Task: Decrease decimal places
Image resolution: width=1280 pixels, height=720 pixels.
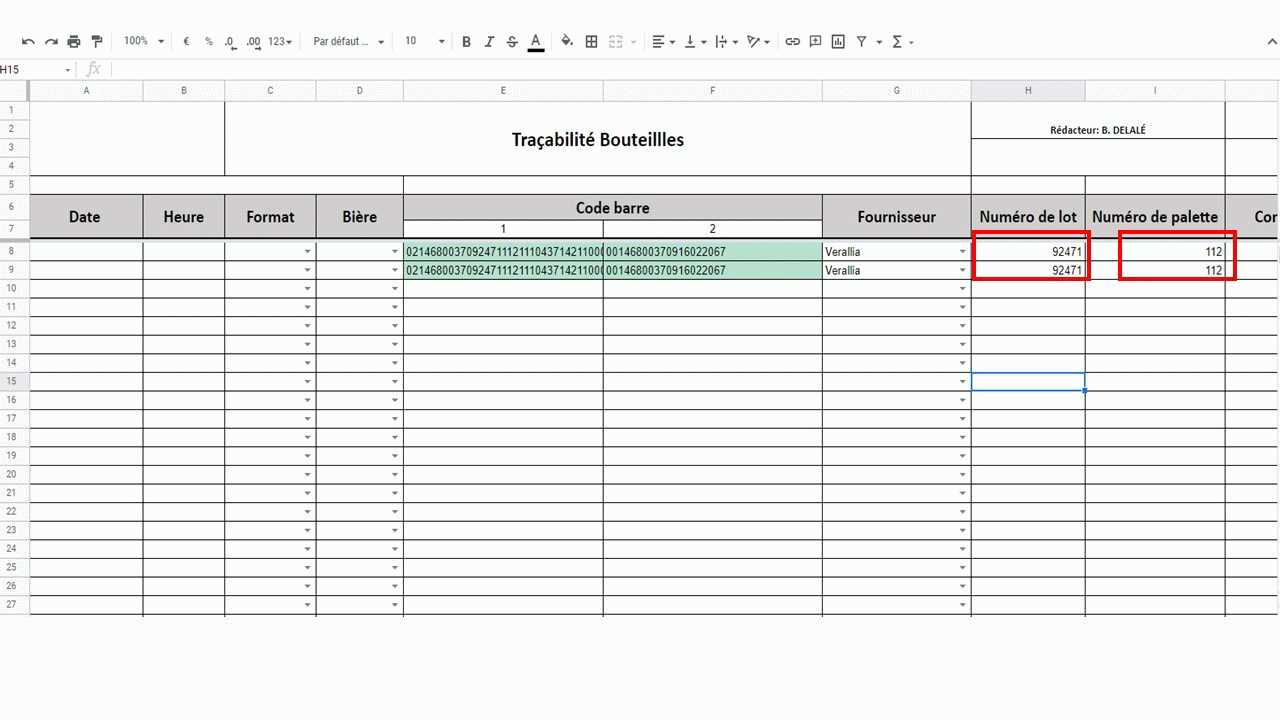Action: pos(231,42)
